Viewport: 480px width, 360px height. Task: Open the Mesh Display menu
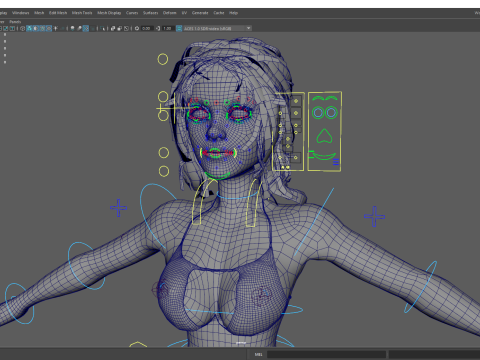109,13
